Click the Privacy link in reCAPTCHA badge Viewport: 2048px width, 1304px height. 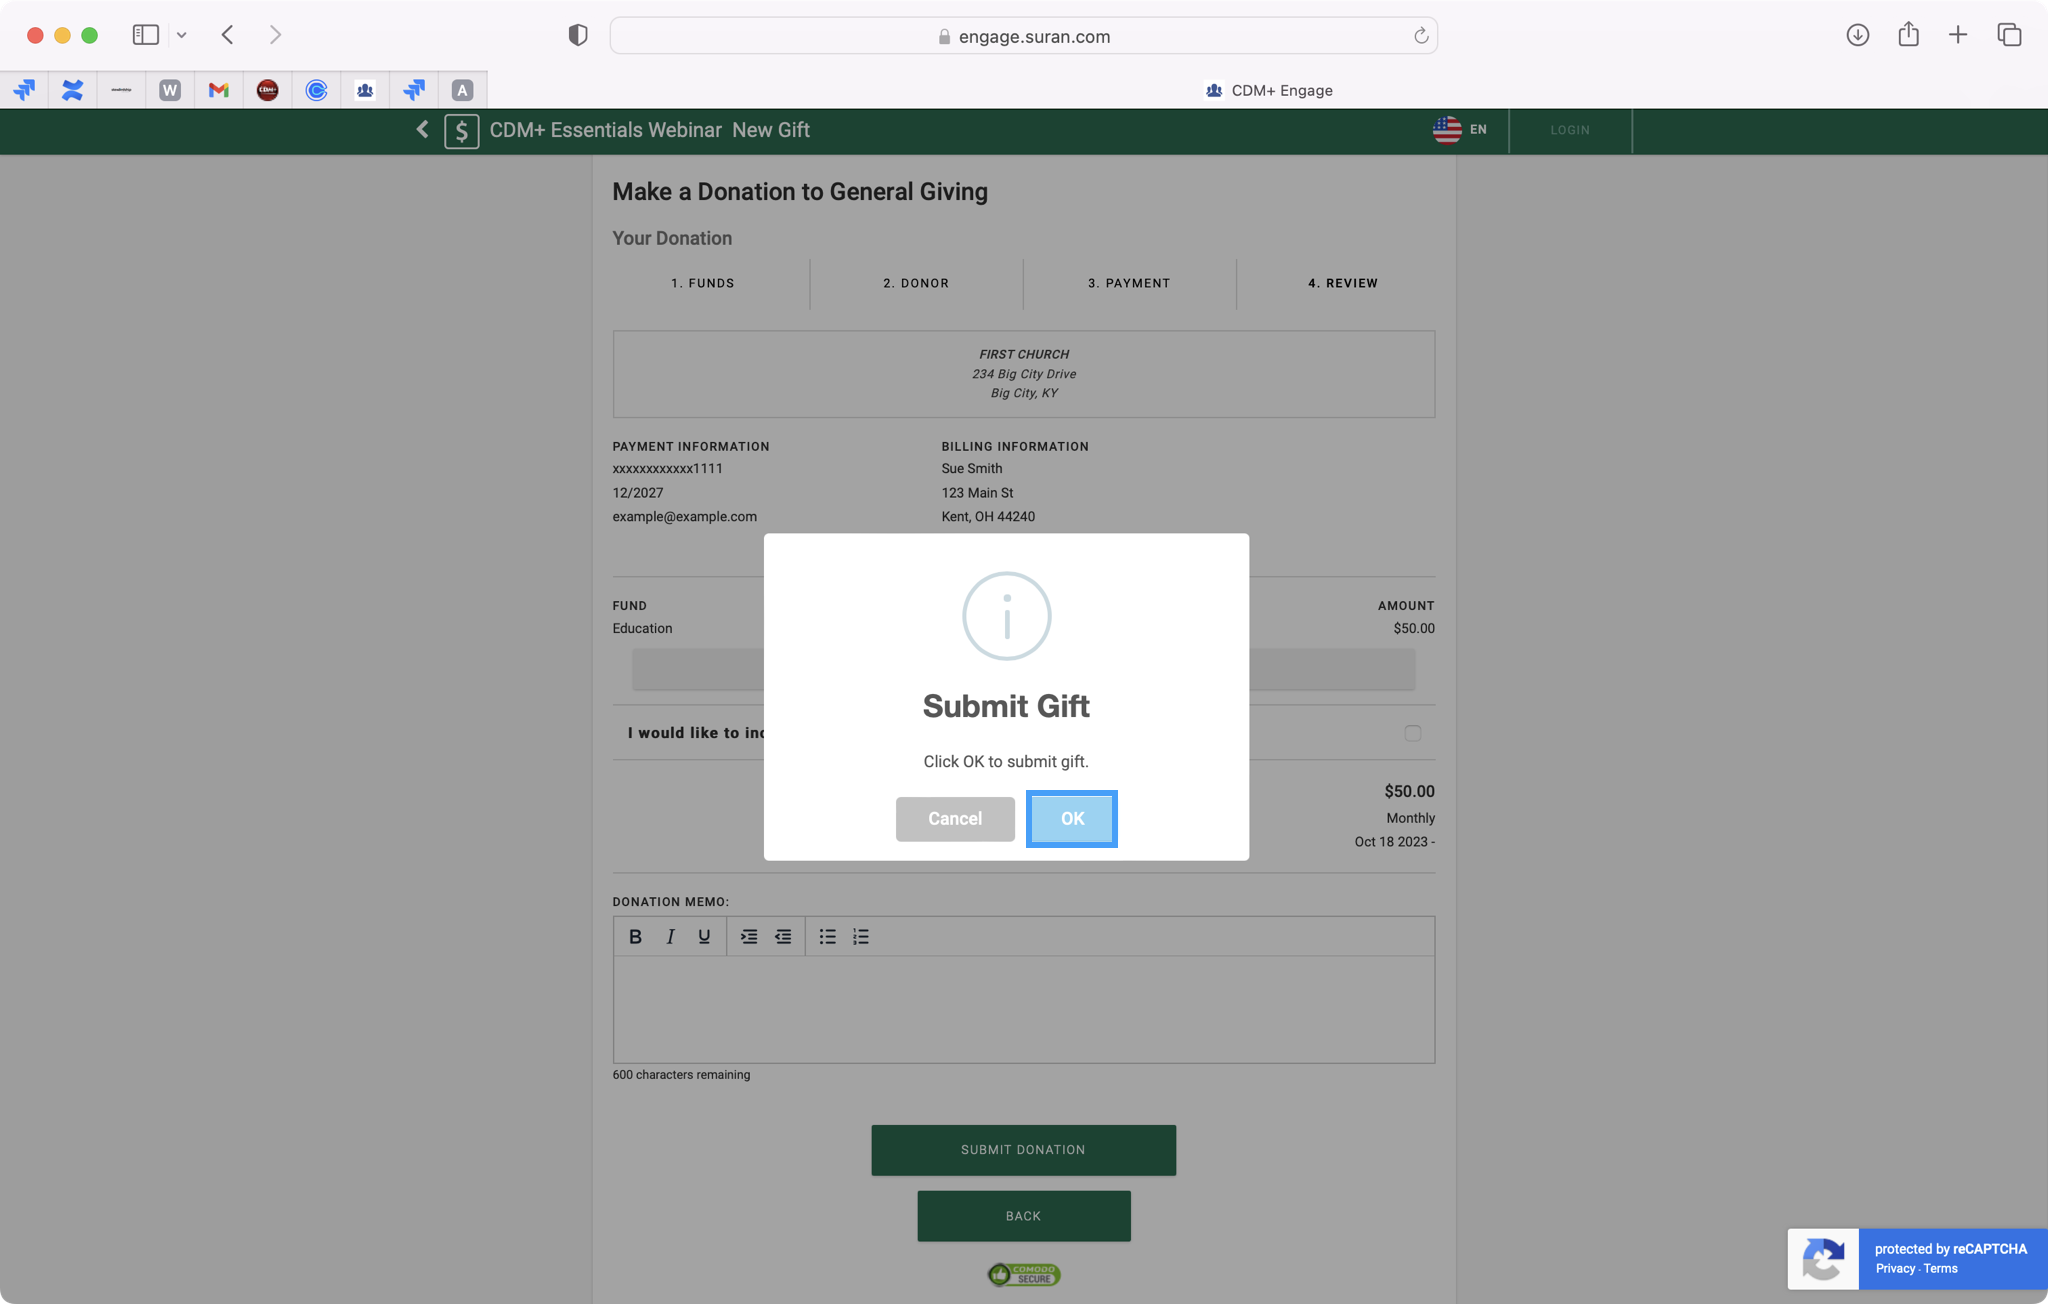(x=1895, y=1269)
